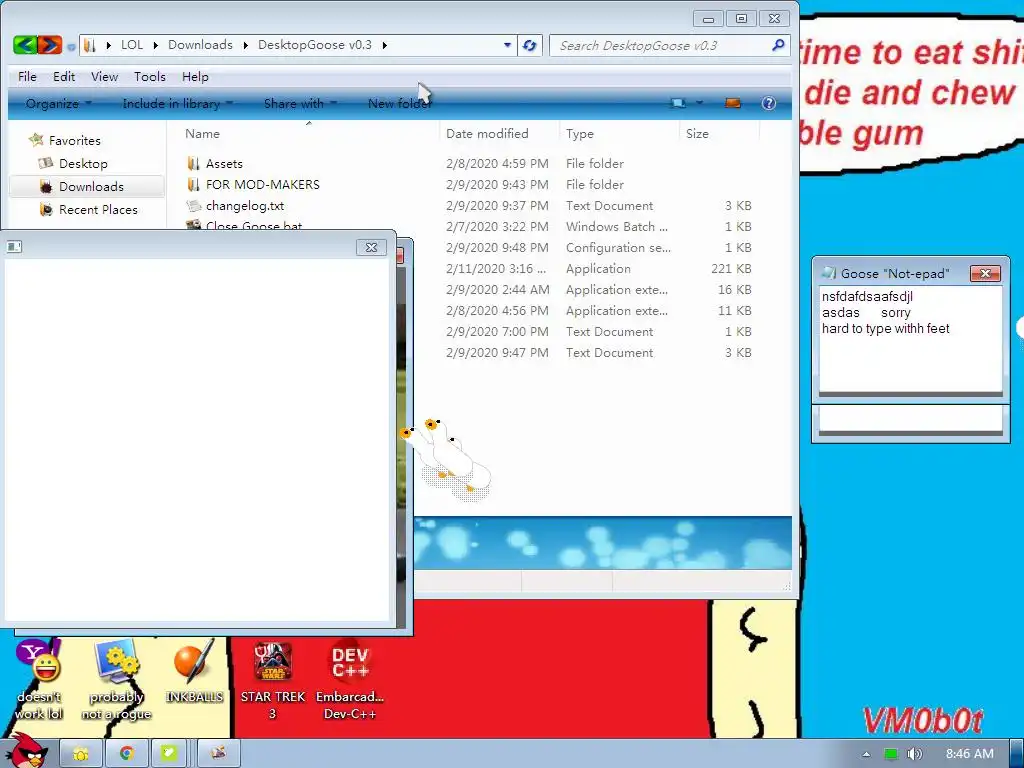The width and height of the screenshot is (1024, 768).
Task: Open the INKBALLS desktop icon
Action: point(194,673)
